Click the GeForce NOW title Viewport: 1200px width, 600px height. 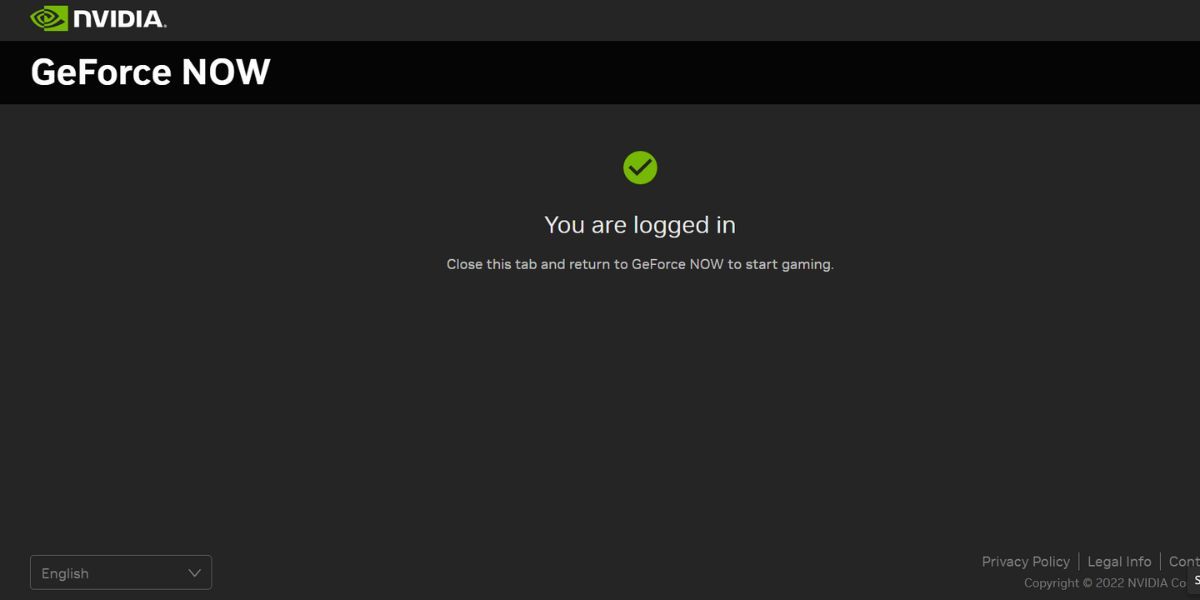[x=150, y=72]
